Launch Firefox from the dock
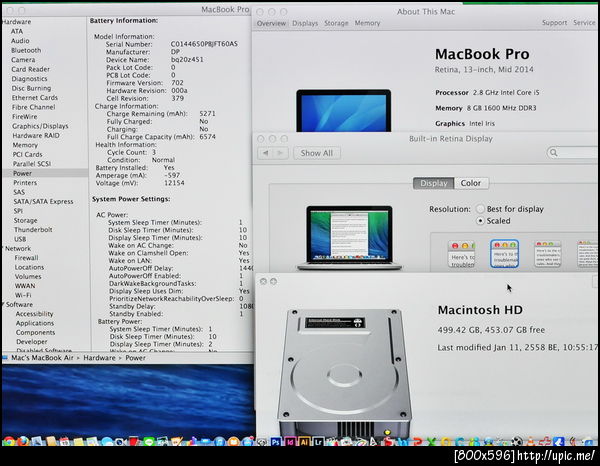This screenshot has height=466, width=600. (23, 441)
